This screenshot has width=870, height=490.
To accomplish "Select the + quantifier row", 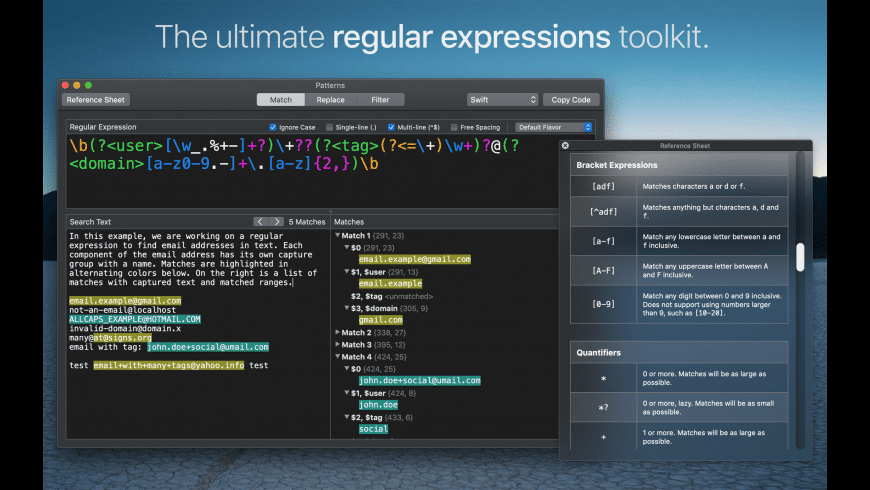I will 679,436.
